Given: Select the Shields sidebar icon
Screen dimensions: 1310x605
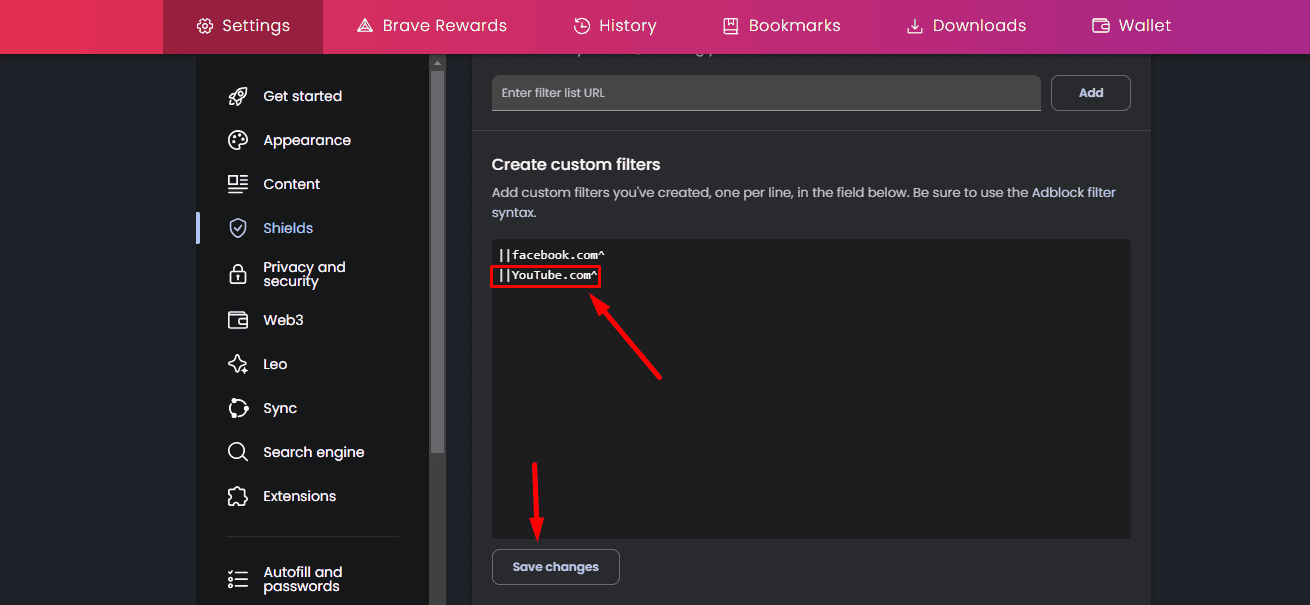Looking at the screenshot, I should coord(237,227).
